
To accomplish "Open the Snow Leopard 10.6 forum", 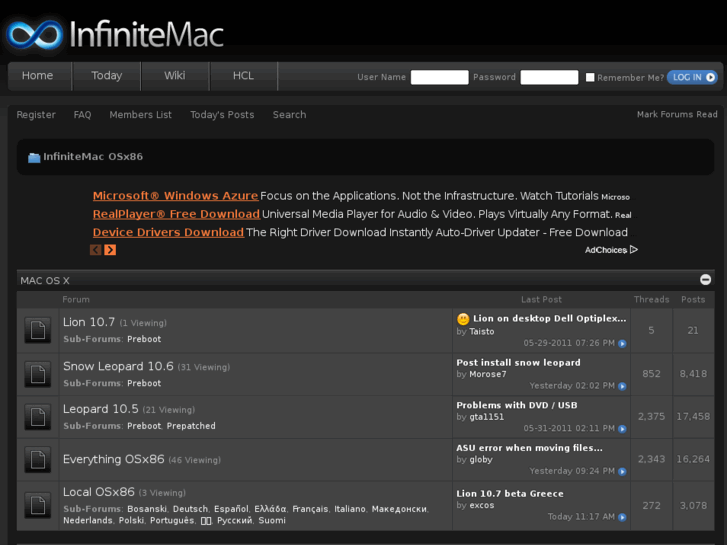I will click(x=118, y=366).
